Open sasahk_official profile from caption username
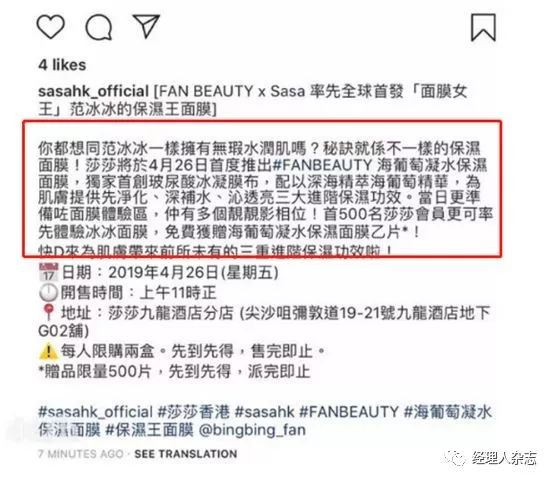Viewport: 554px width, 482px height. tap(93, 91)
